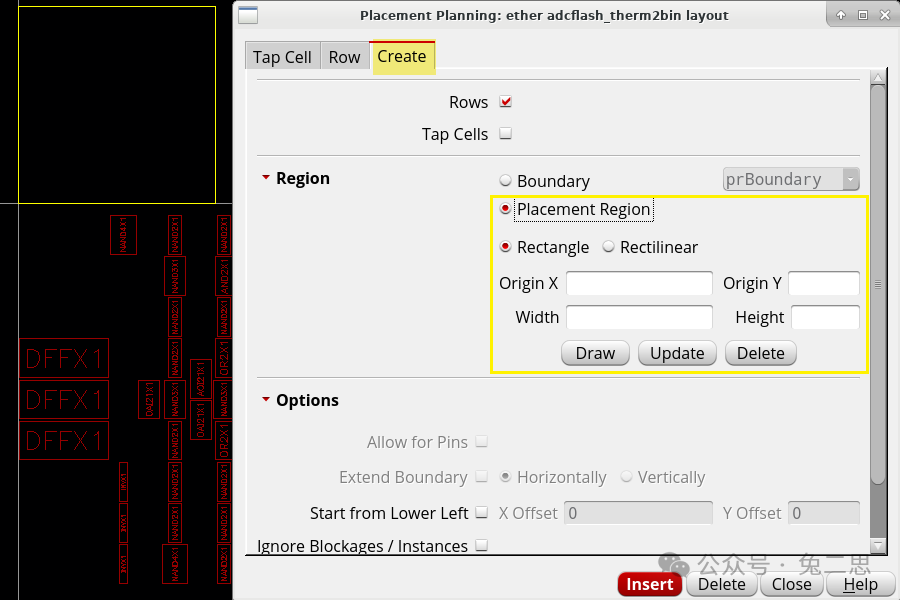Open the prBoundary dropdown
Viewport: 900px width, 600px height.
[x=791, y=179]
